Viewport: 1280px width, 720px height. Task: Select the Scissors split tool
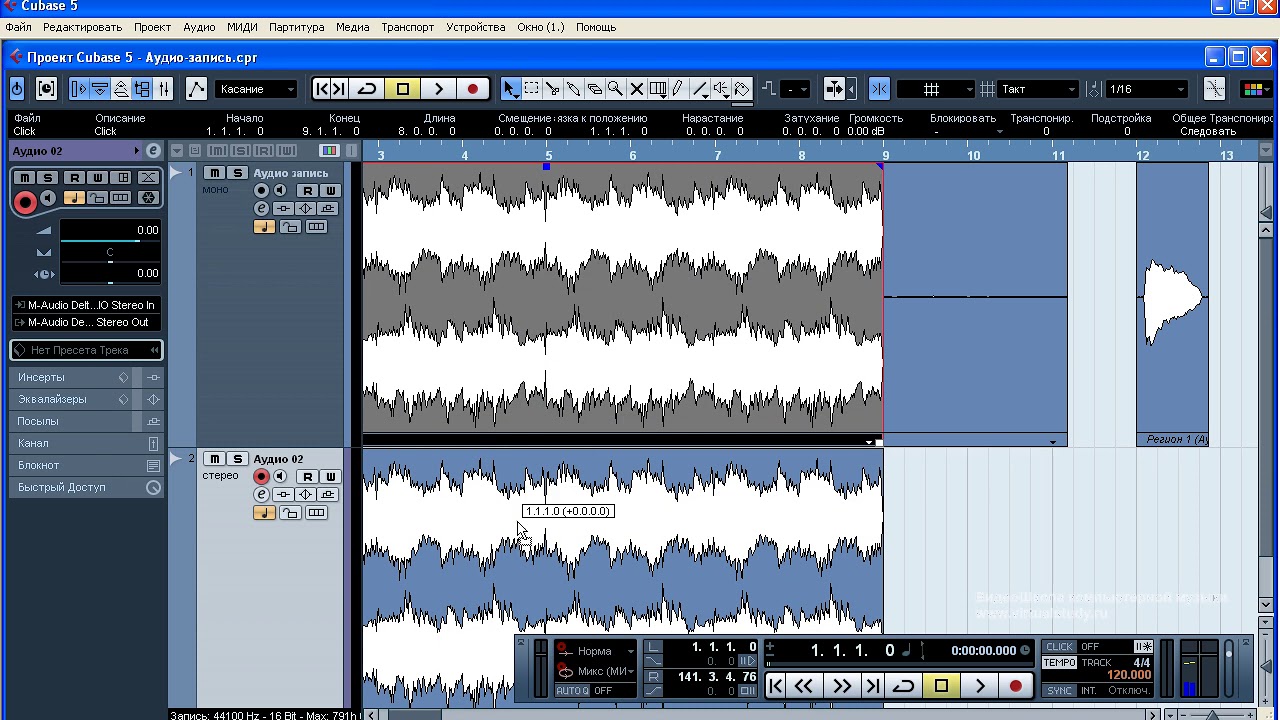pyautogui.click(x=552, y=89)
